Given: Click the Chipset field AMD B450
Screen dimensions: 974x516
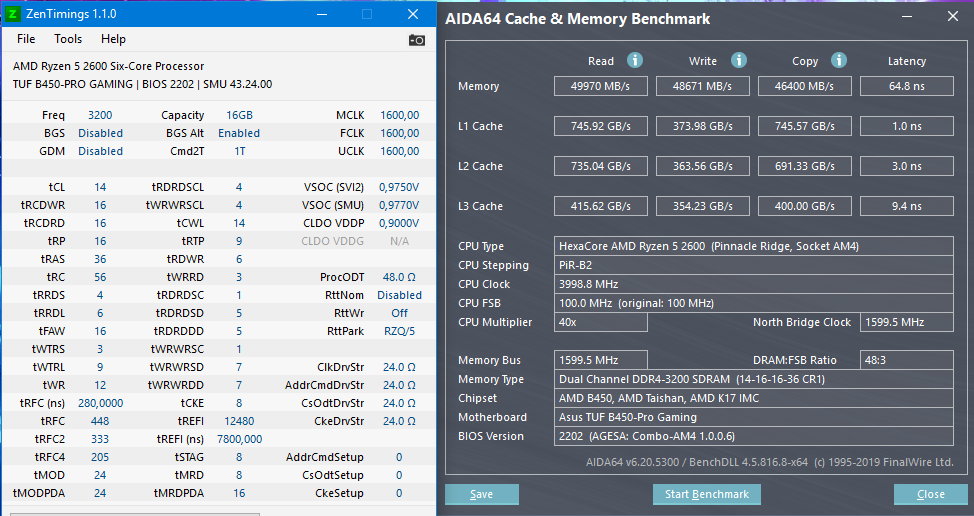Looking at the screenshot, I should click(x=753, y=398).
